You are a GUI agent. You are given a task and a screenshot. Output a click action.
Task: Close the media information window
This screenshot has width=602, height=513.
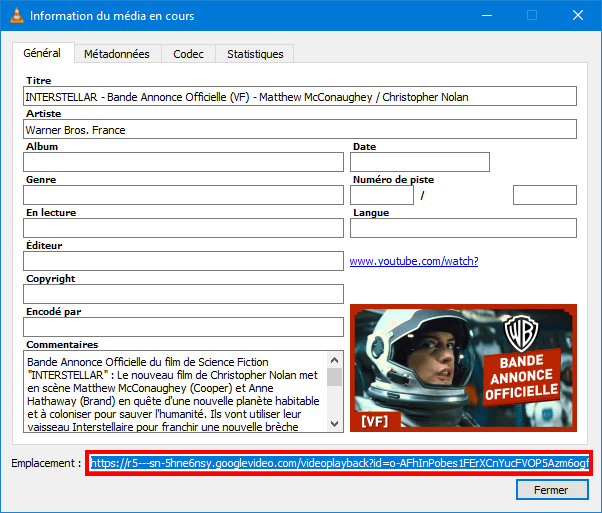(x=578, y=15)
